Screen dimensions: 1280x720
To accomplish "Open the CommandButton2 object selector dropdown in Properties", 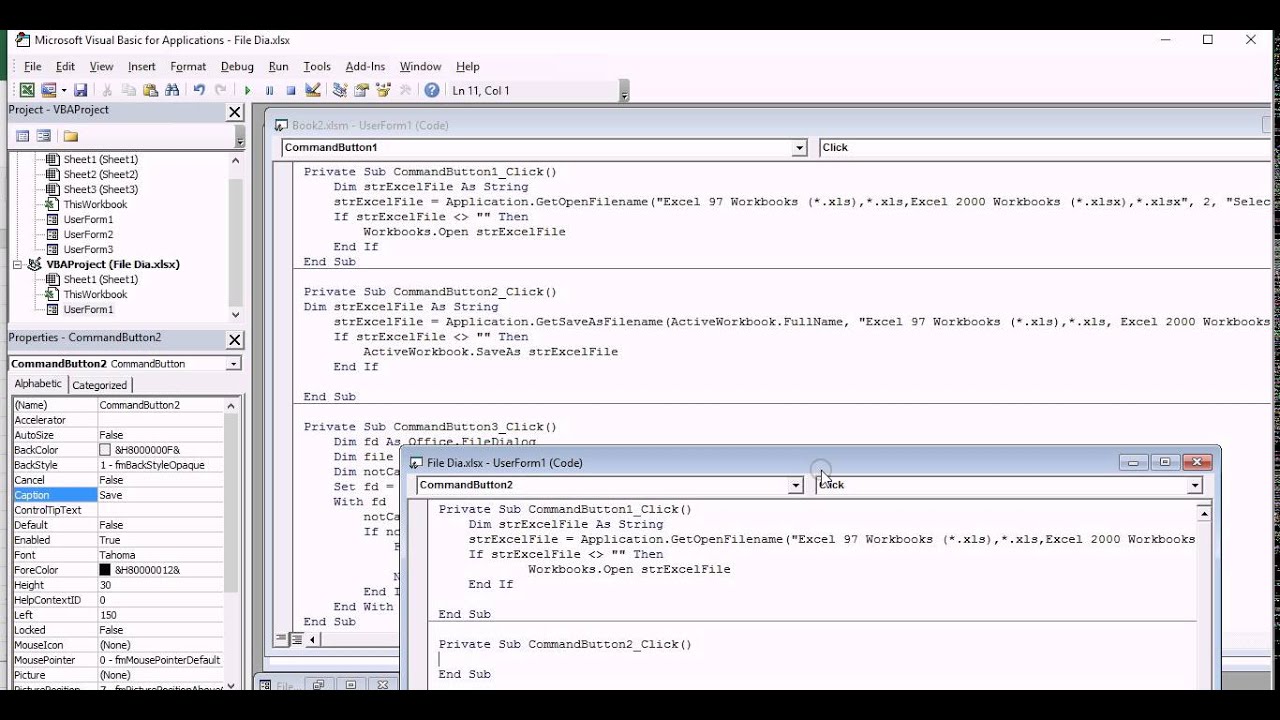I will click(233, 363).
